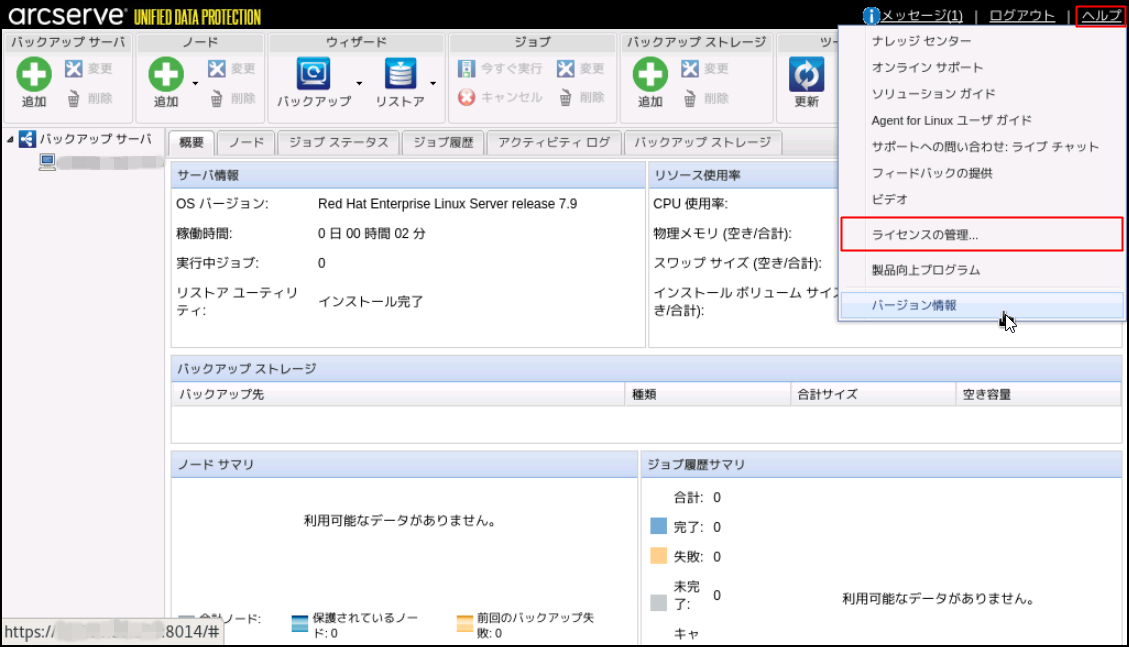Choose バージョン情報 from the Help menu
This screenshot has width=1129, height=647.
(x=914, y=306)
